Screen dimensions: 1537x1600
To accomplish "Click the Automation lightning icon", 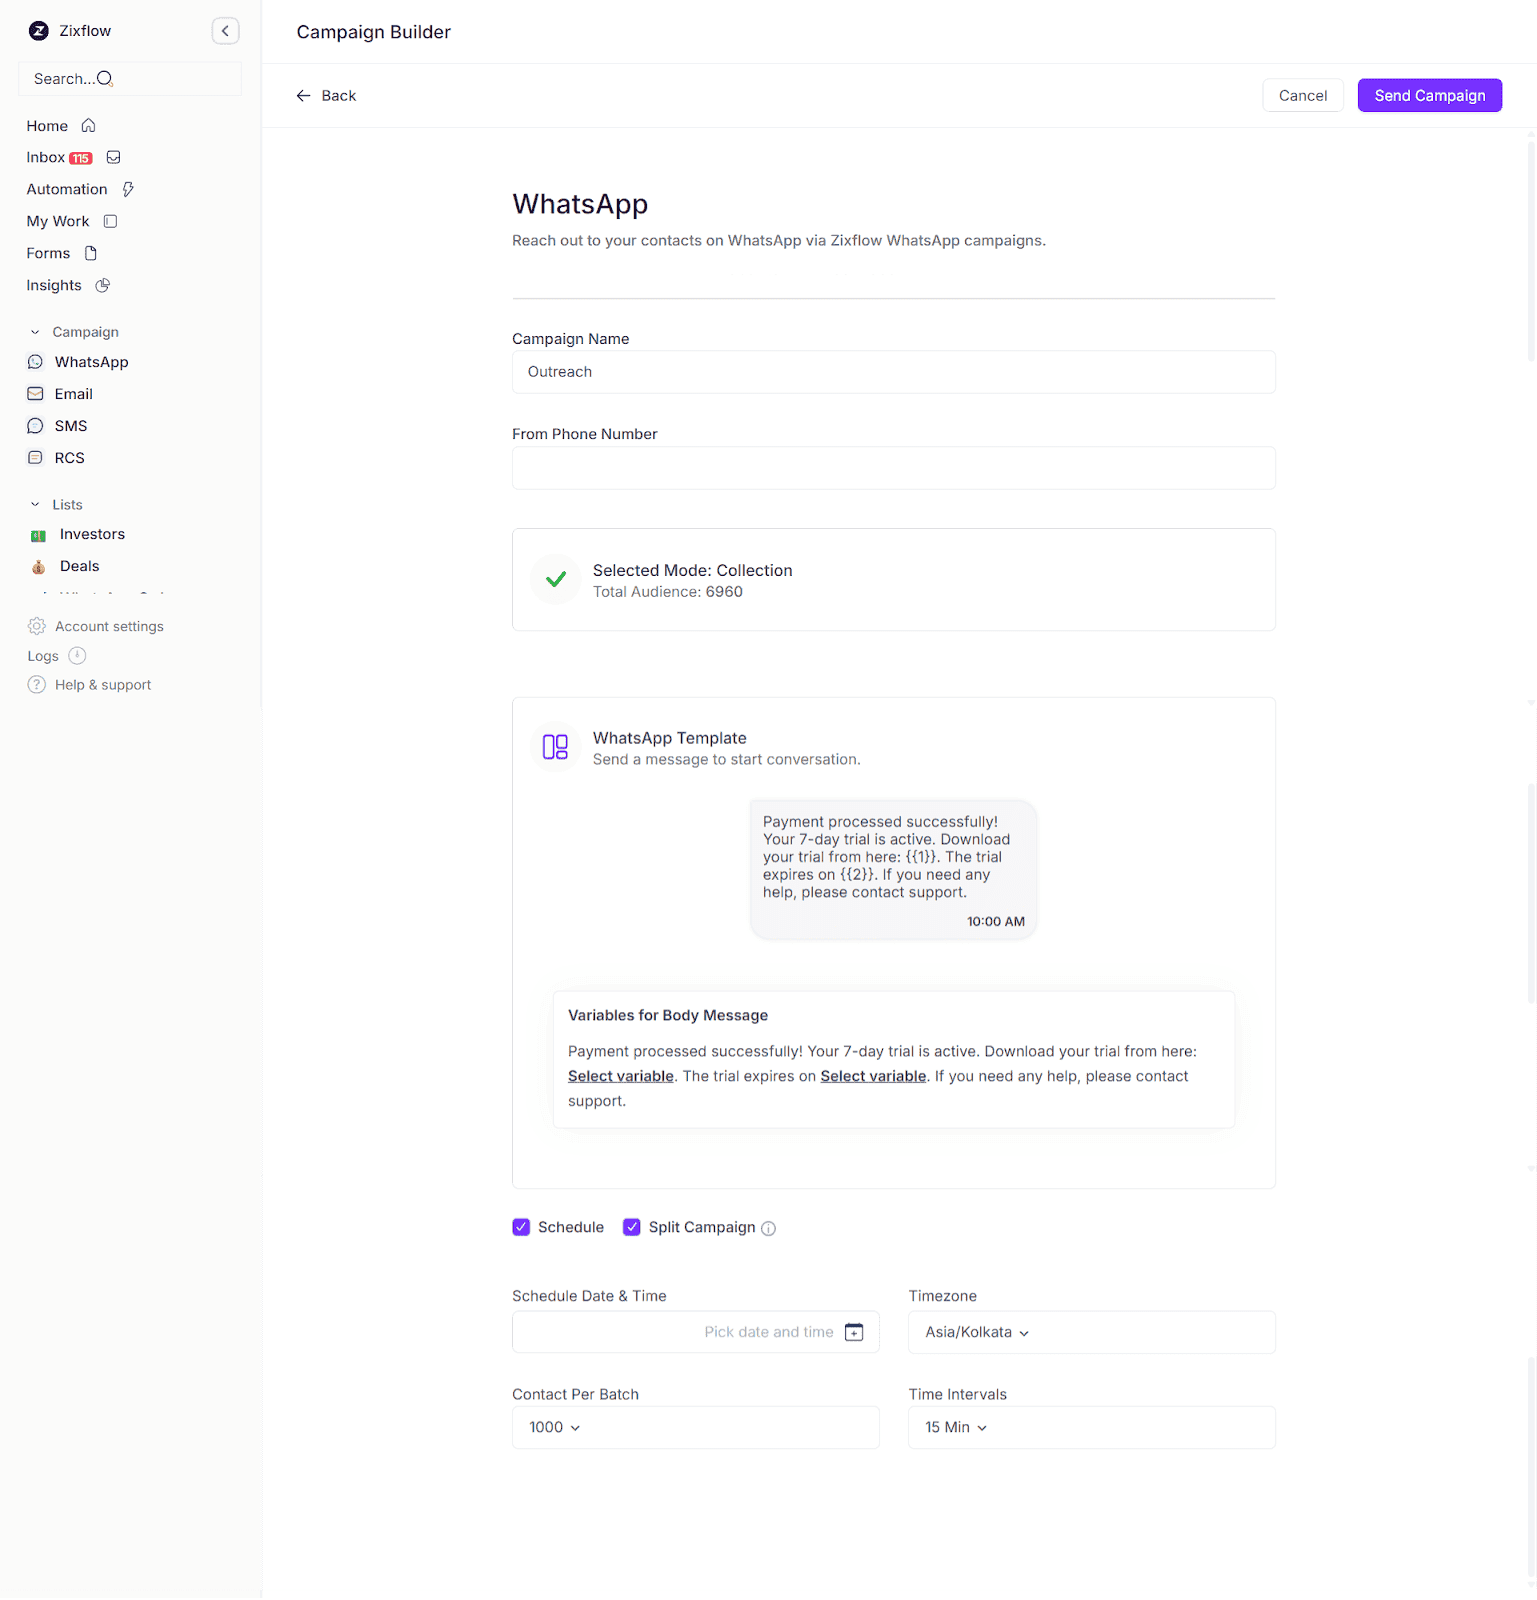I will pos(128,190).
